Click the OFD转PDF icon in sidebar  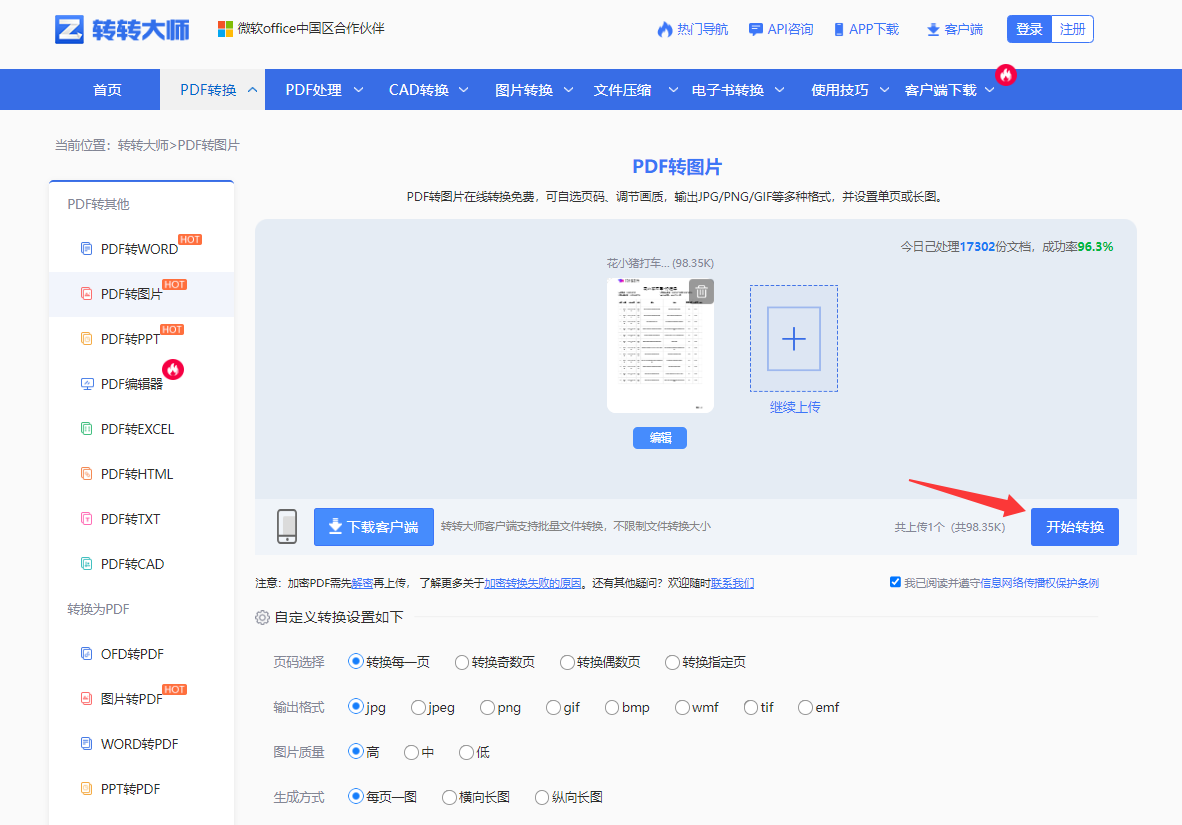point(87,654)
